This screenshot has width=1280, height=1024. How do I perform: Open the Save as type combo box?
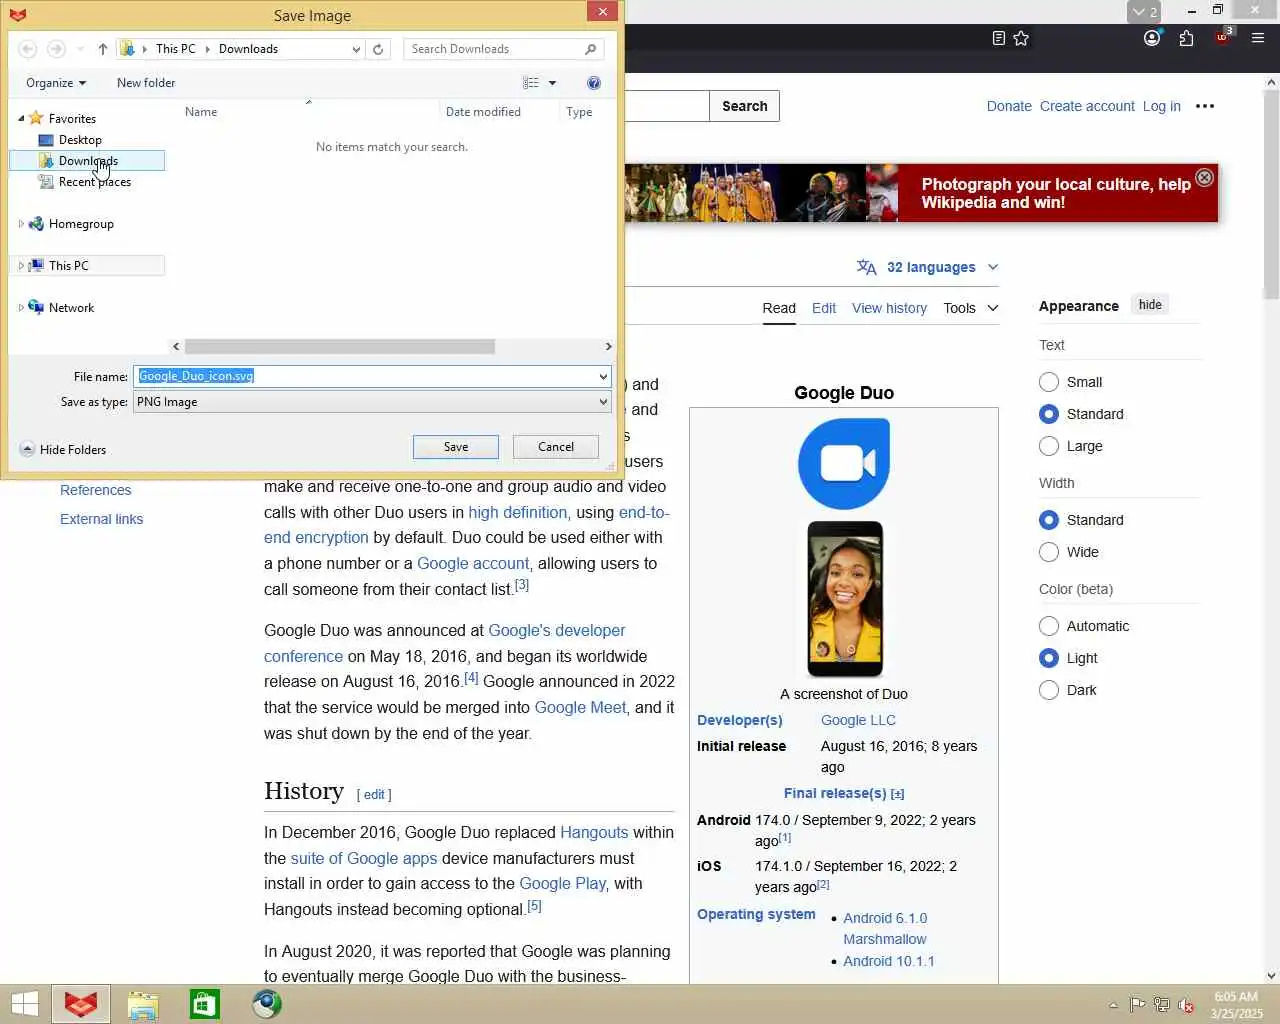click(x=371, y=402)
